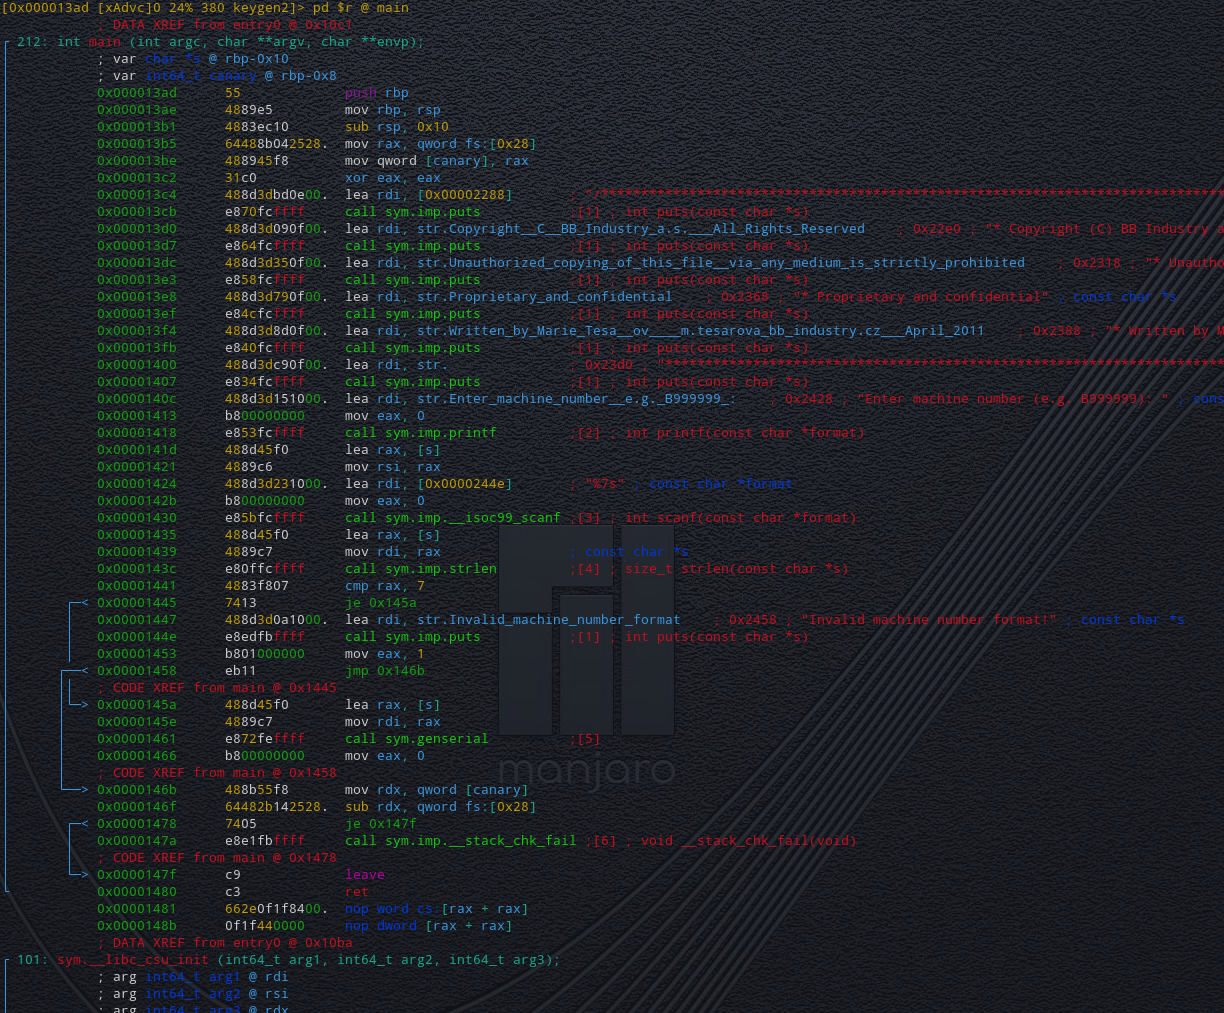Click 'arg int64_t arg1 @ rdi' line
This screenshot has width=1224, height=1013.
click(x=193, y=977)
